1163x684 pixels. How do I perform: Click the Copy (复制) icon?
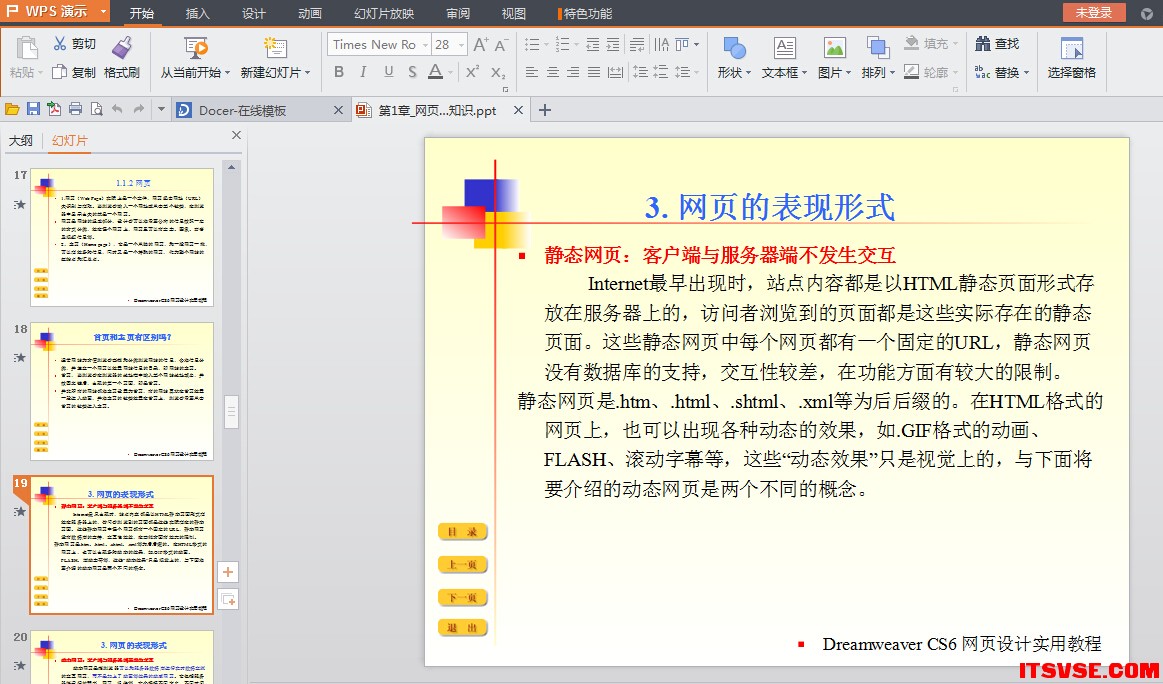point(59,72)
